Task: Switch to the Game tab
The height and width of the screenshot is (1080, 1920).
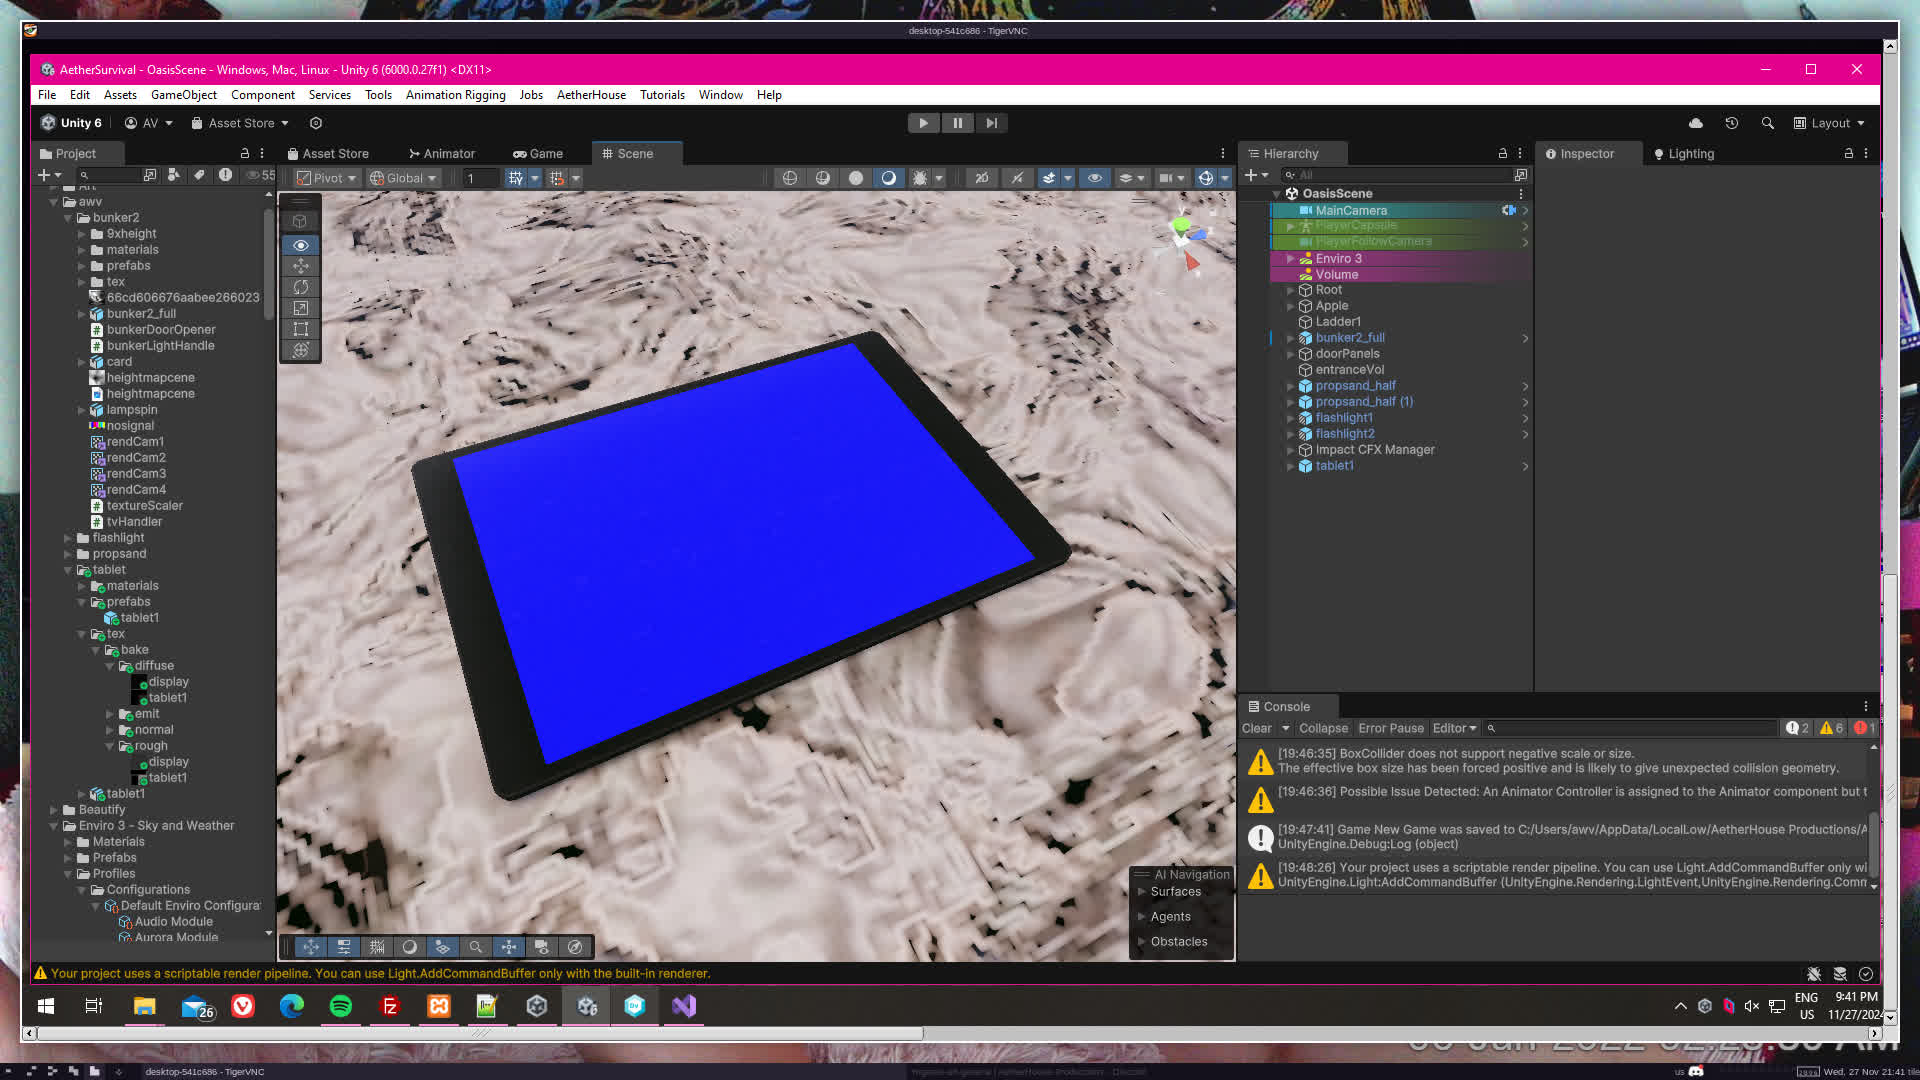Action: click(x=538, y=154)
